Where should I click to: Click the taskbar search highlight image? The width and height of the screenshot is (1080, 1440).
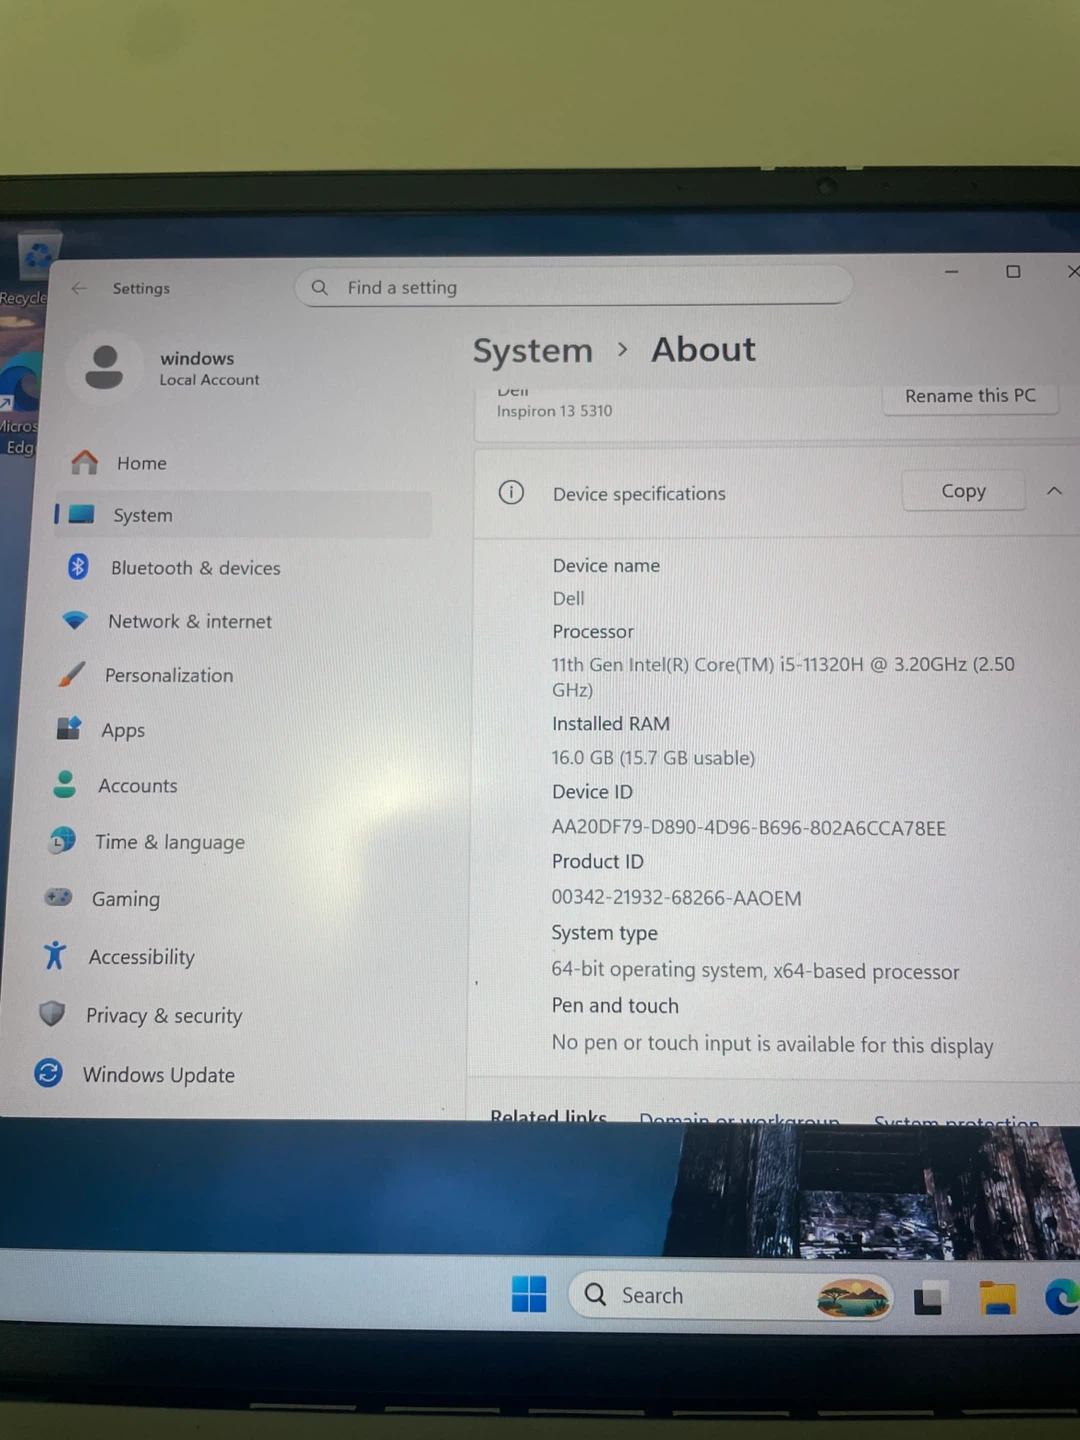(x=852, y=1298)
